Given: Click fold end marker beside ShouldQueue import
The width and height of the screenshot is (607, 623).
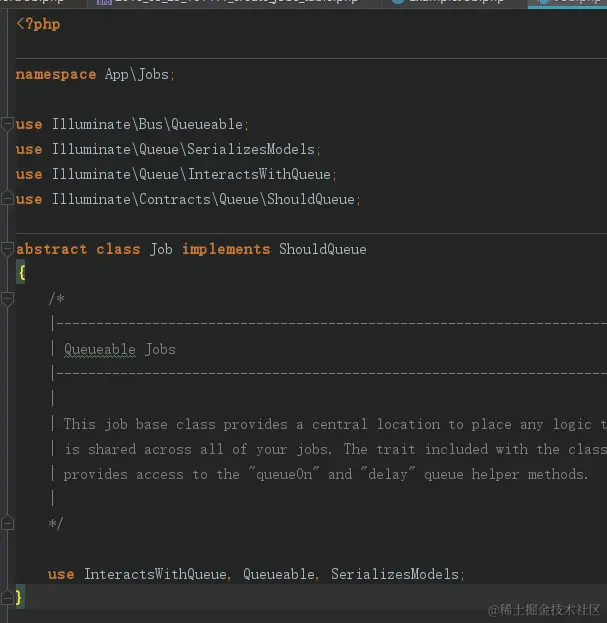Looking at the screenshot, I should (x=7, y=197).
